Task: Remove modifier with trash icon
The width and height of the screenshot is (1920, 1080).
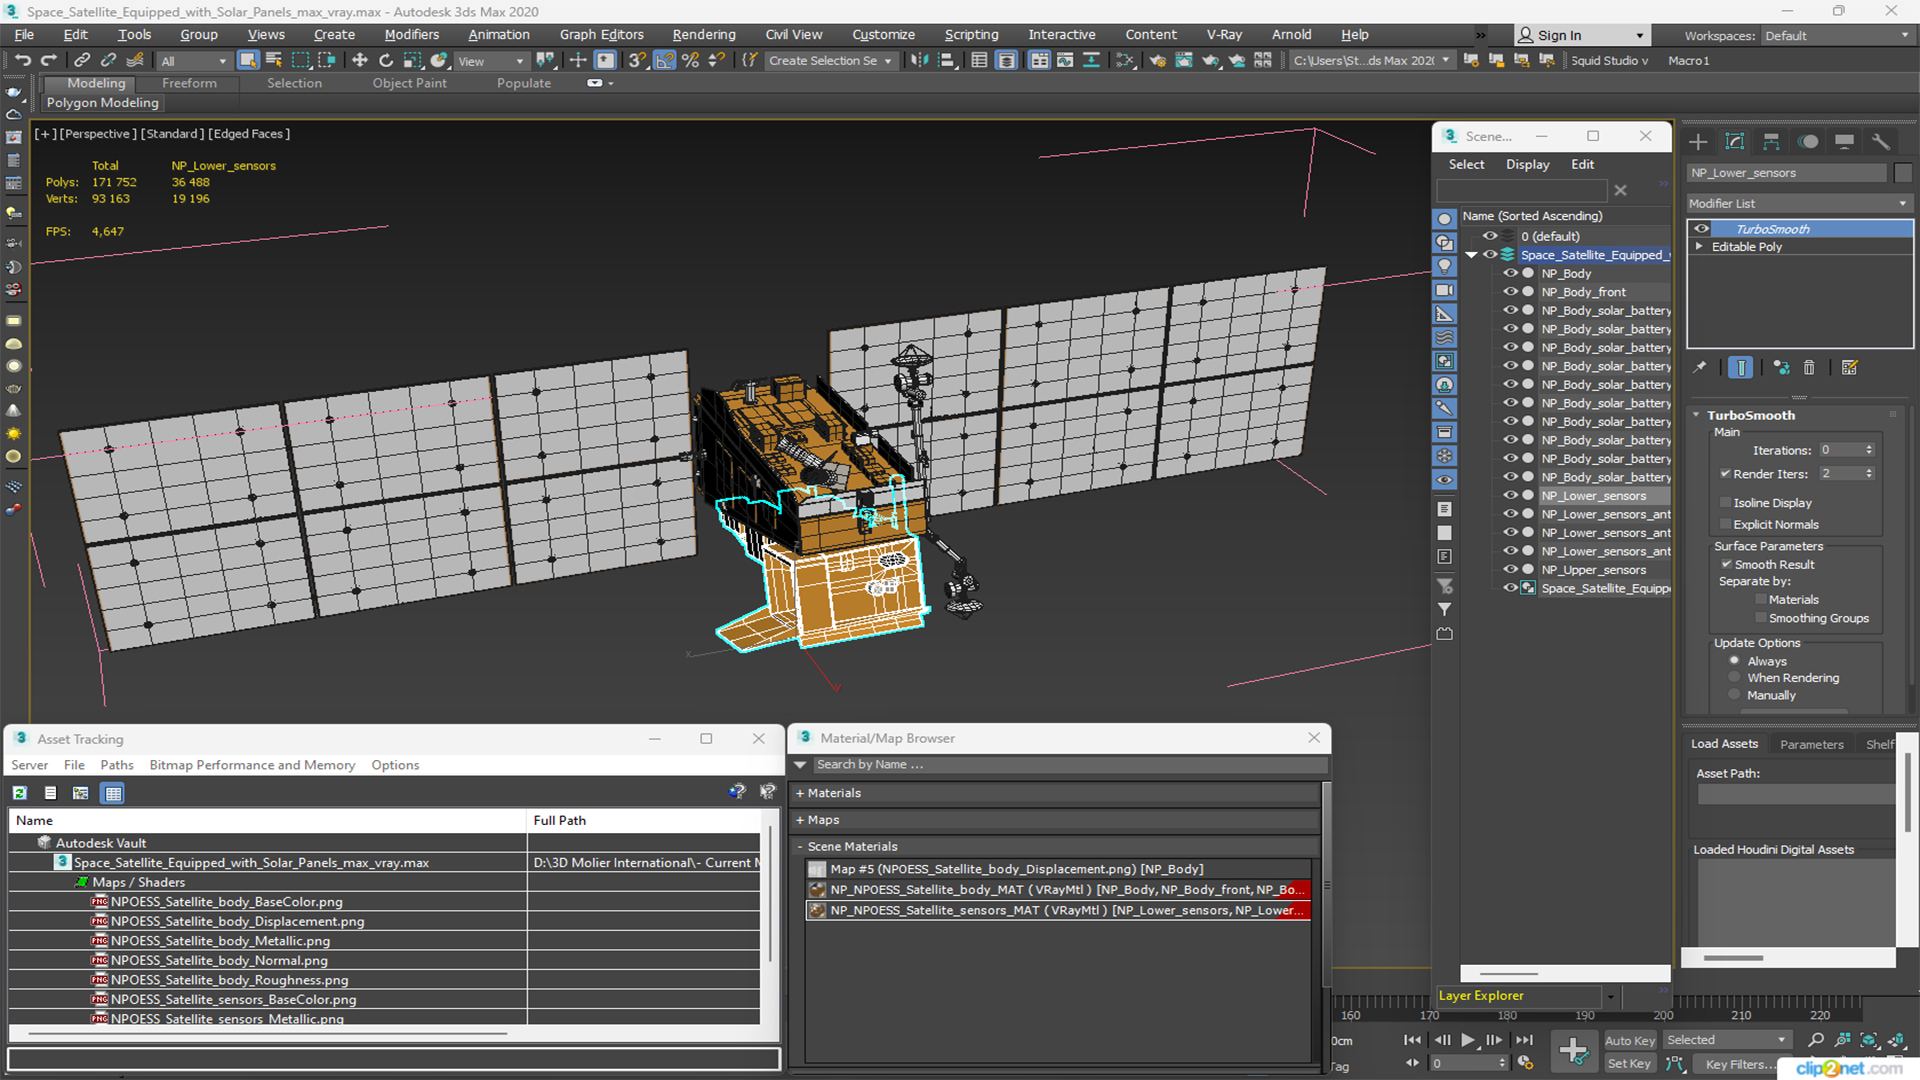Action: [1809, 368]
